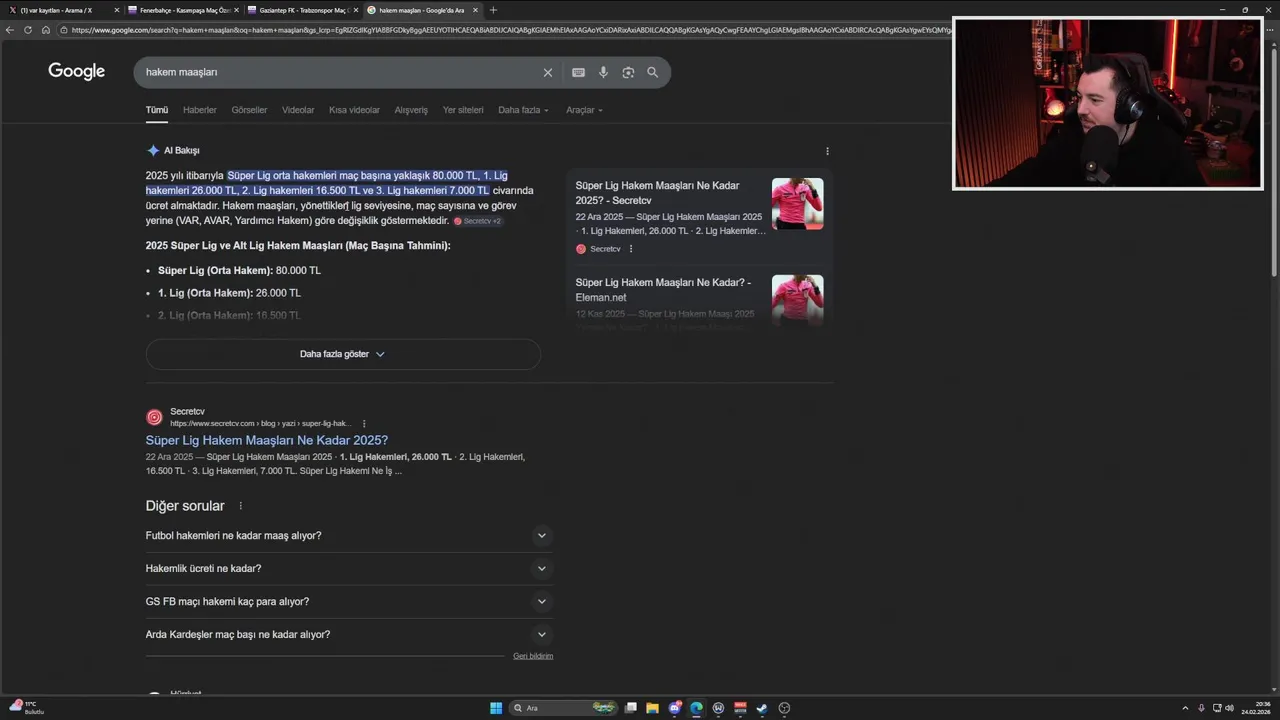
Task: Clear the search box with the X icon
Action: [x=548, y=72]
